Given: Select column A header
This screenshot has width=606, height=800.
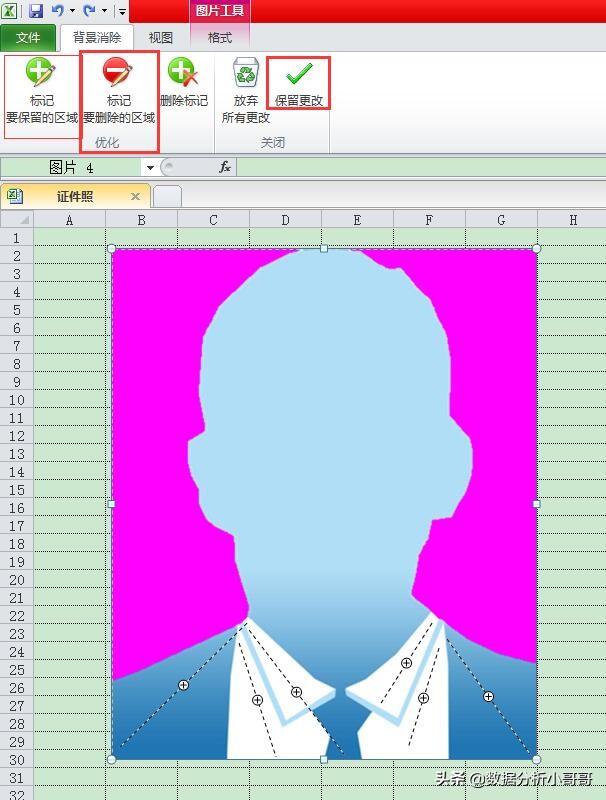Looking at the screenshot, I should pos(69,220).
